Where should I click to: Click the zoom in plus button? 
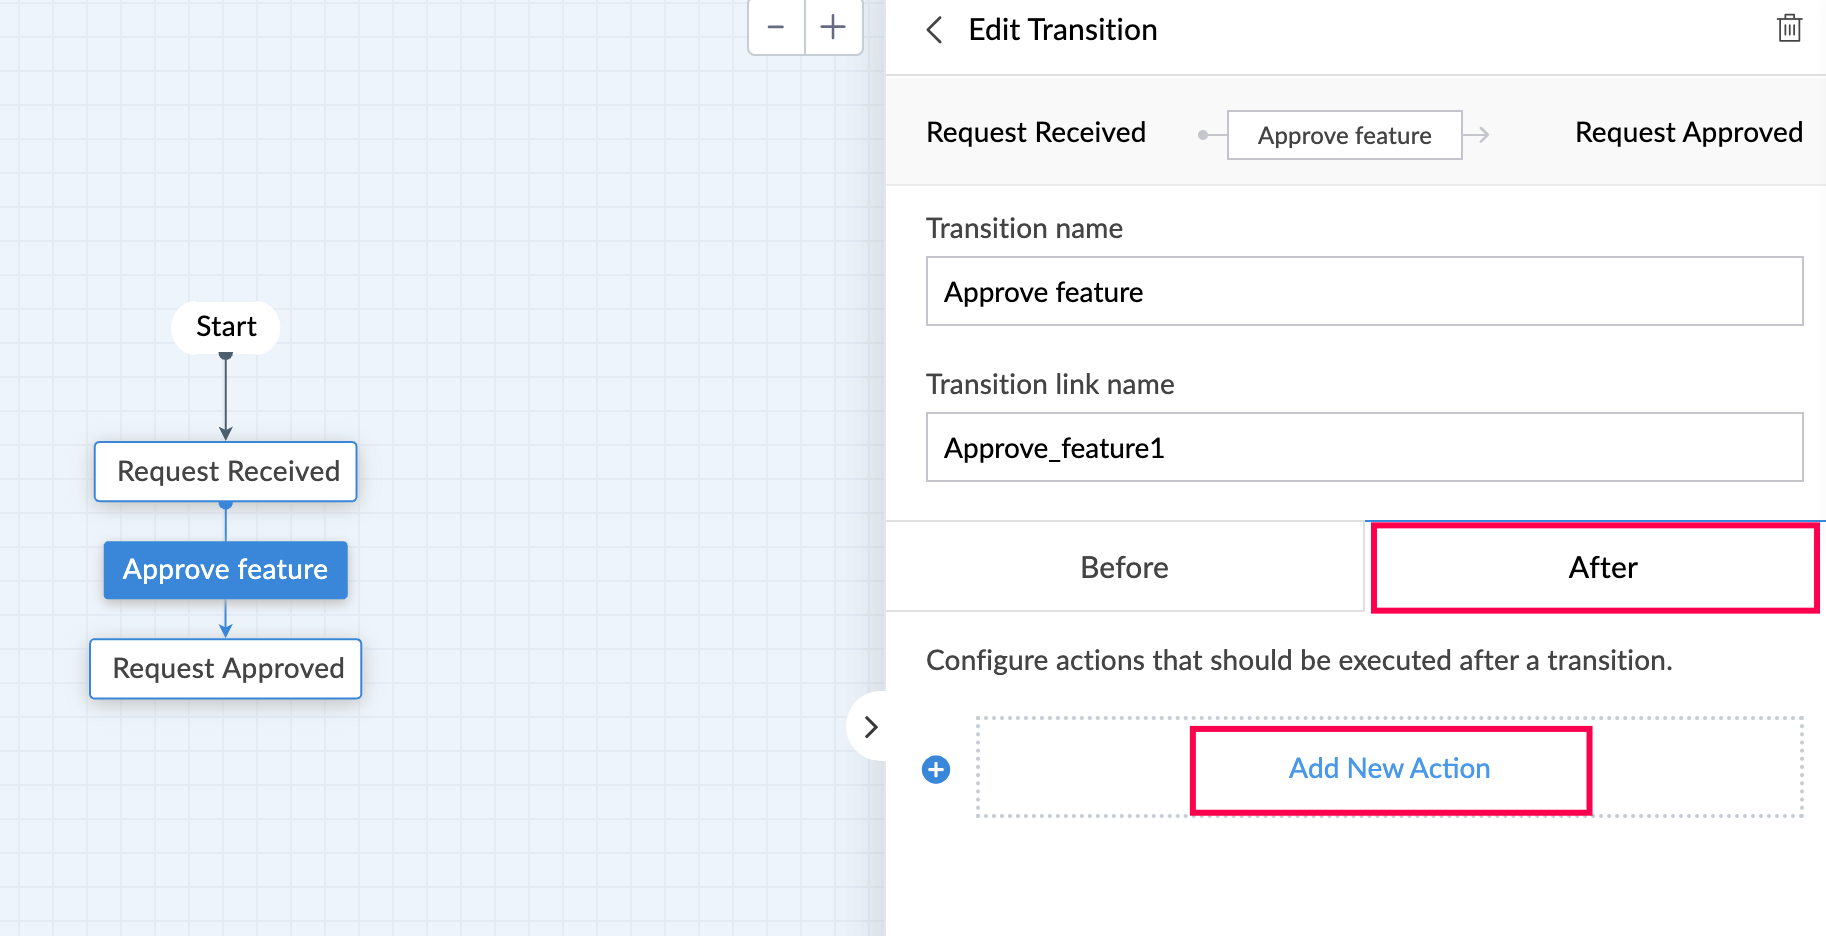(833, 28)
